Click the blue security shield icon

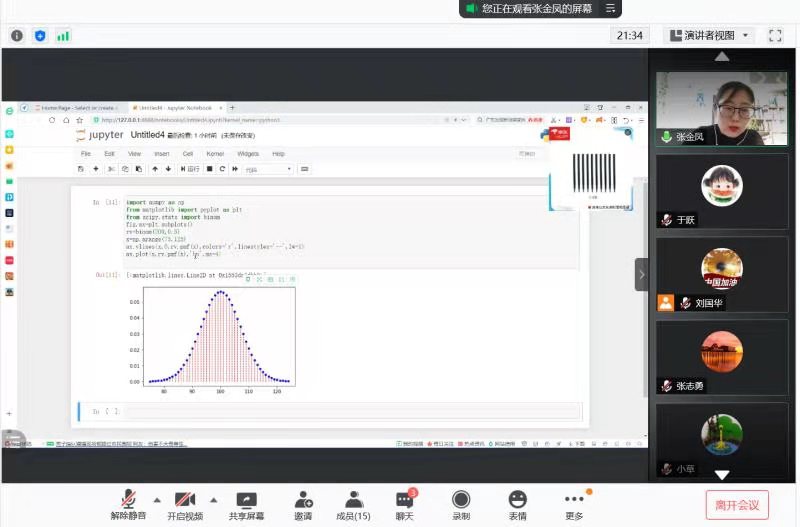tap(40, 35)
